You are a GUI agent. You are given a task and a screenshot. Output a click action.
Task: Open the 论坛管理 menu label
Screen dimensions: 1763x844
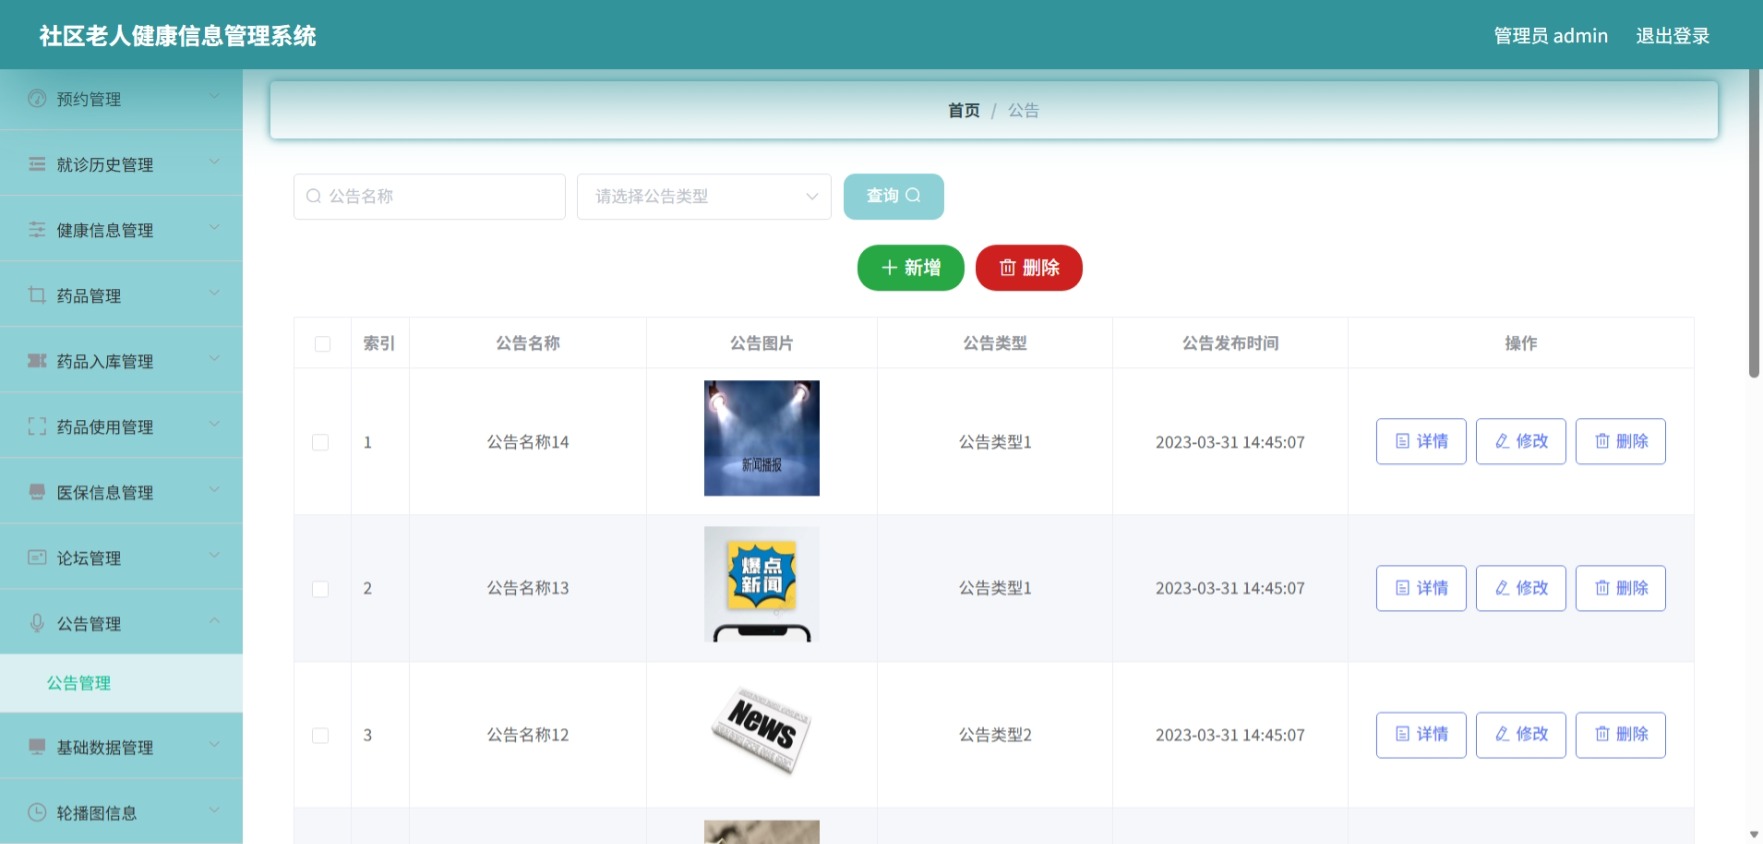(89, 558)
